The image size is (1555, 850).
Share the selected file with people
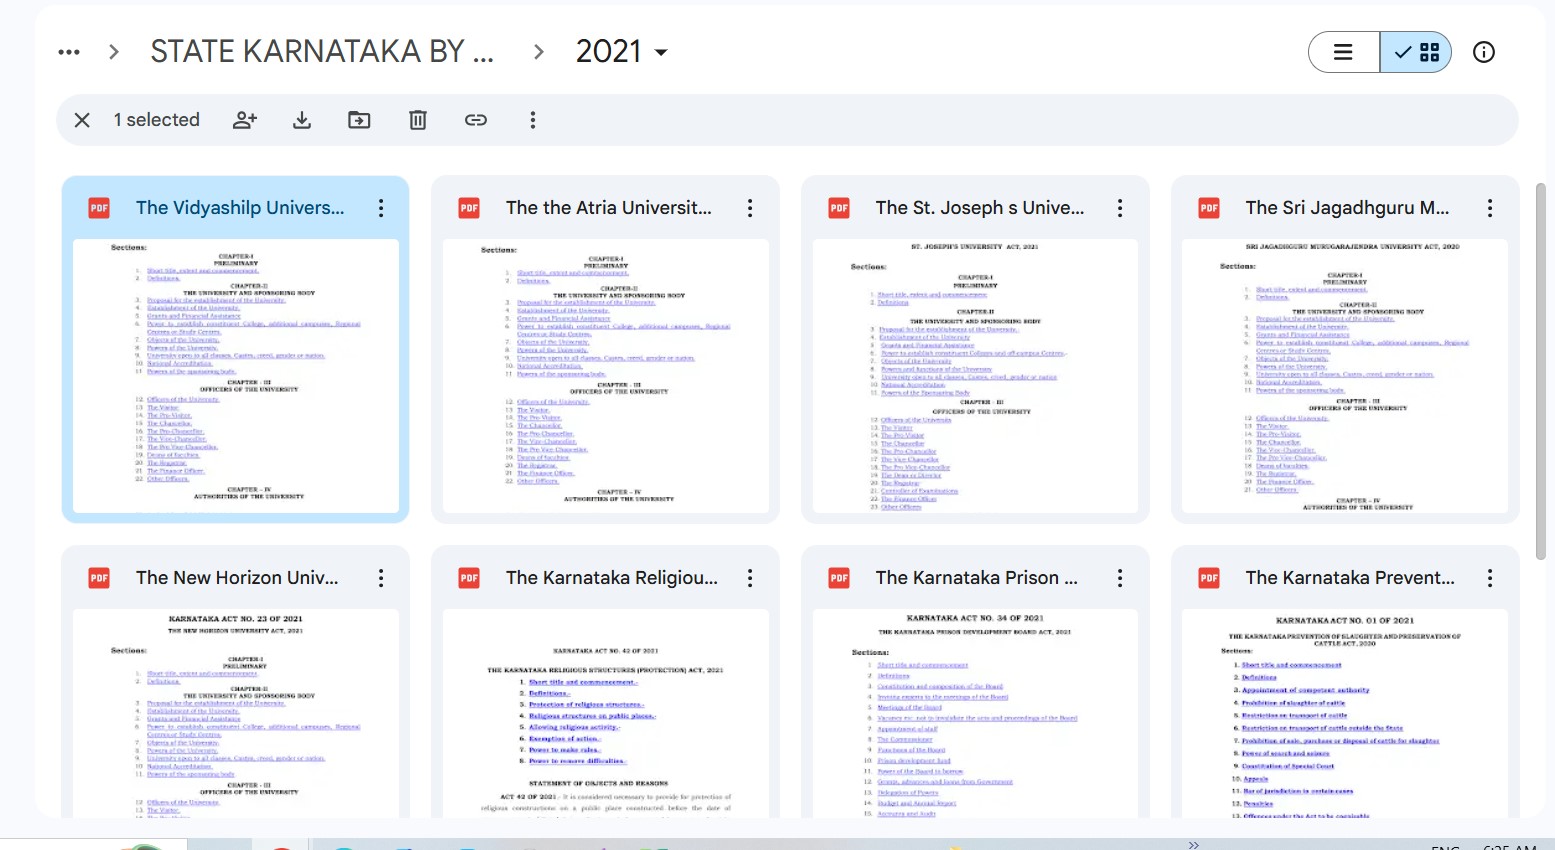pyautogui.click(x=245, y=120)
